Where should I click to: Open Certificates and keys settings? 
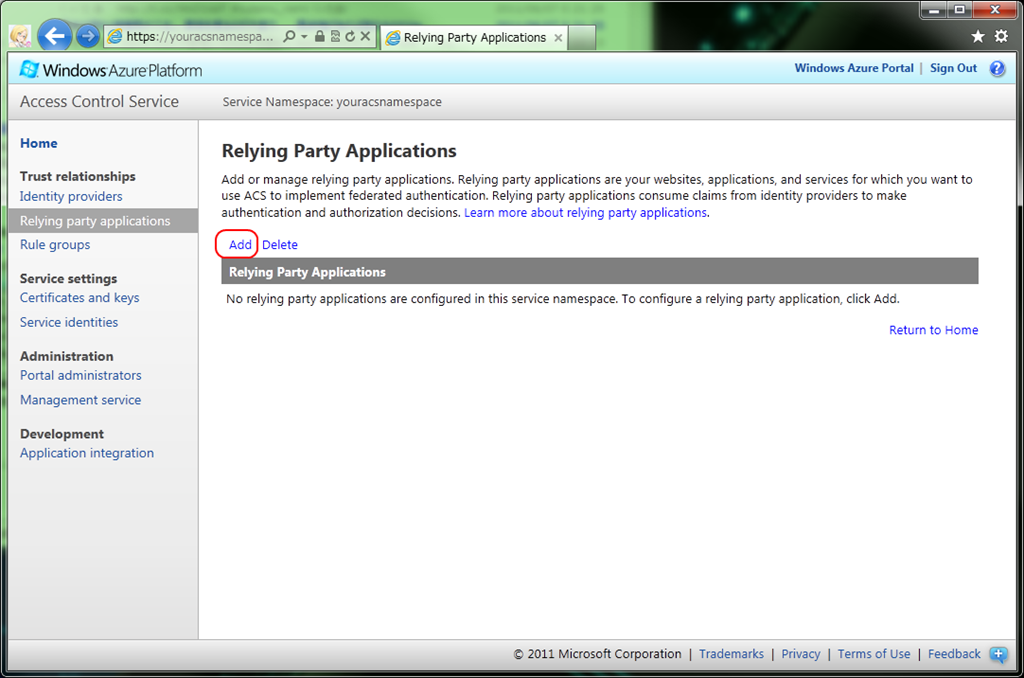pos(80,298)
